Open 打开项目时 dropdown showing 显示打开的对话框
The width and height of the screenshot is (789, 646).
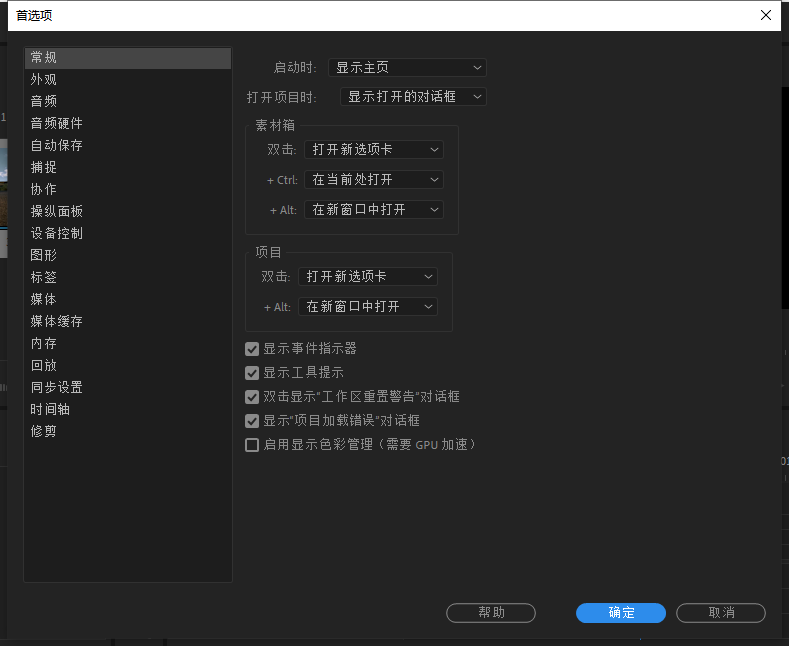click(x=413, y=97)
